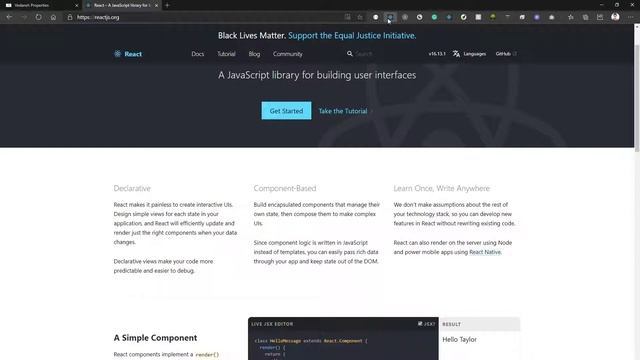Open the browser settings ellipsis menu
This screenshot has height=360, width=640.
pos(631,17)
